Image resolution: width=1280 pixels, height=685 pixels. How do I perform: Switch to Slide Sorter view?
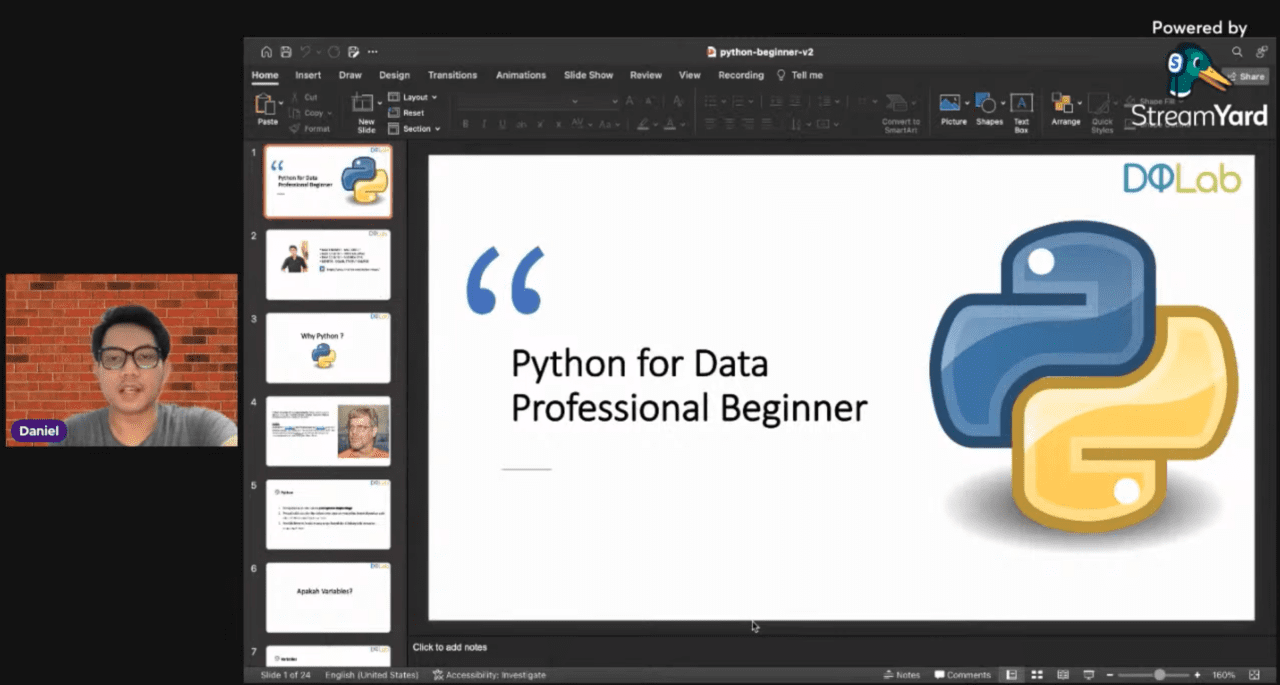click(1036, 674)
